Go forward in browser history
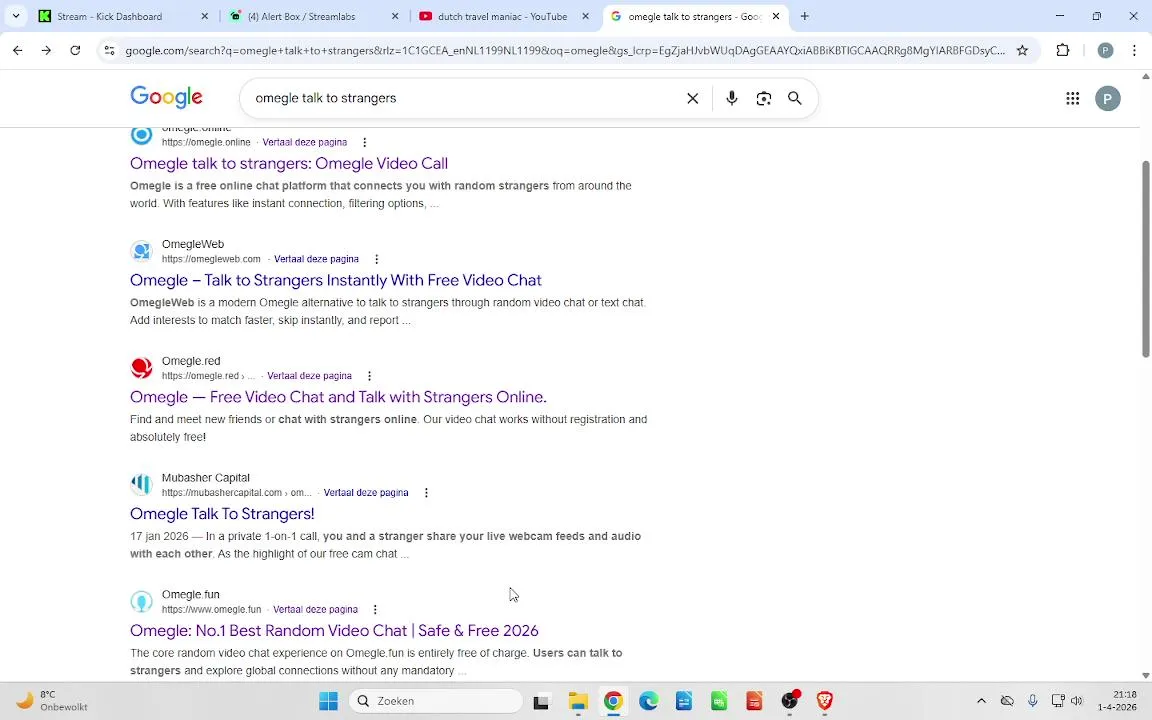 point(46,51)
